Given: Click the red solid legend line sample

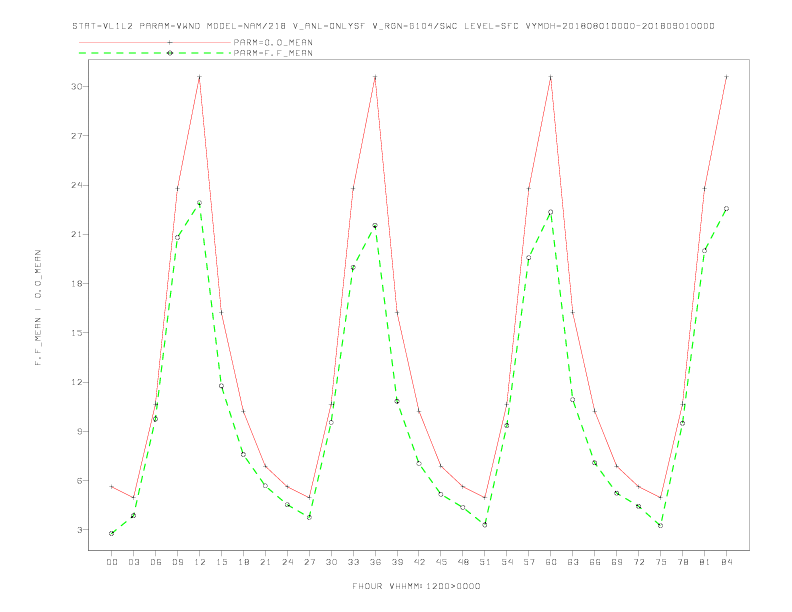Looking at the screenshot, I should (x=155, y=42).
